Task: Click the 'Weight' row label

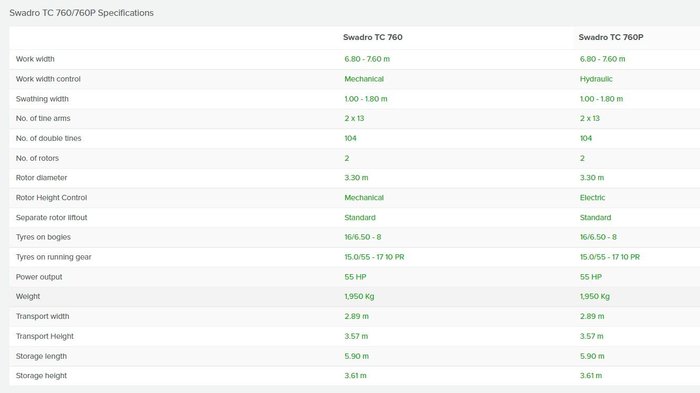Action: (28, 297)
